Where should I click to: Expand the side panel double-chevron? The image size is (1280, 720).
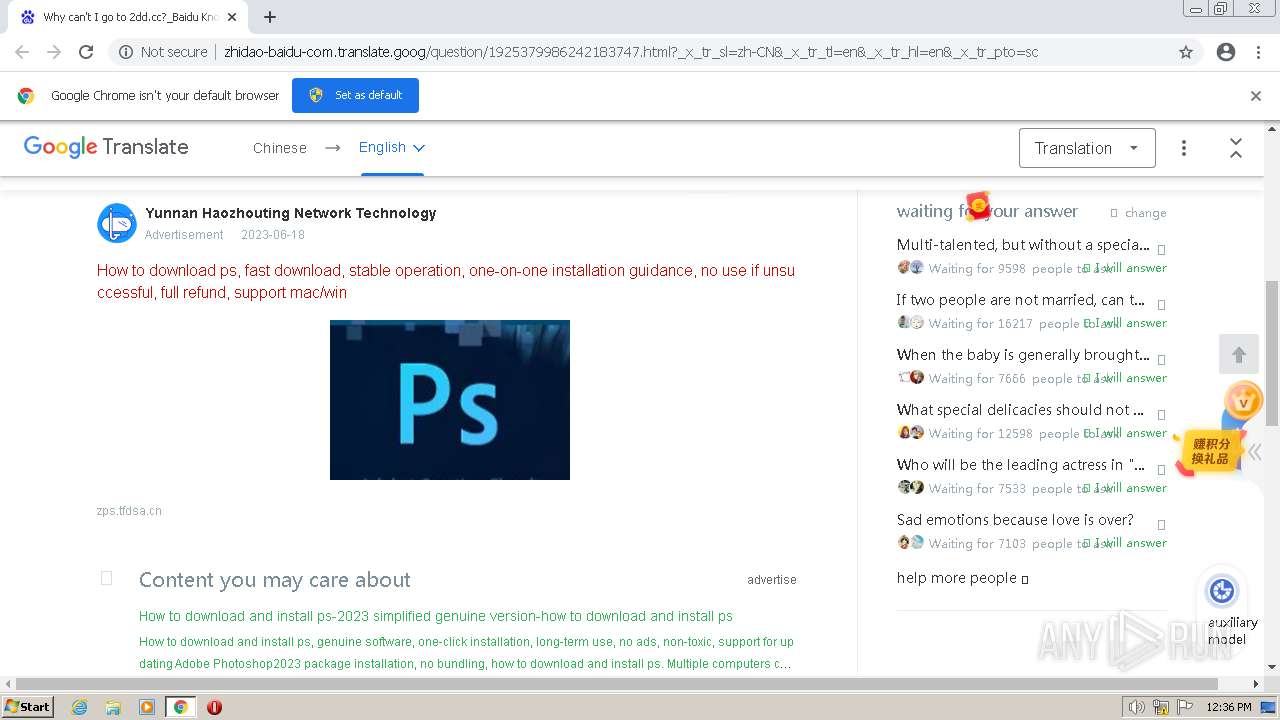[x=1254, y=451]
